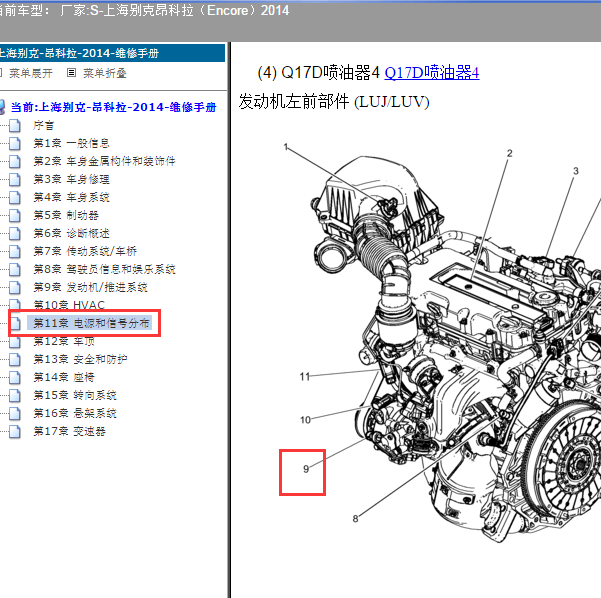
Task: Open 第4章 车身系统
Action: point(71,197)
